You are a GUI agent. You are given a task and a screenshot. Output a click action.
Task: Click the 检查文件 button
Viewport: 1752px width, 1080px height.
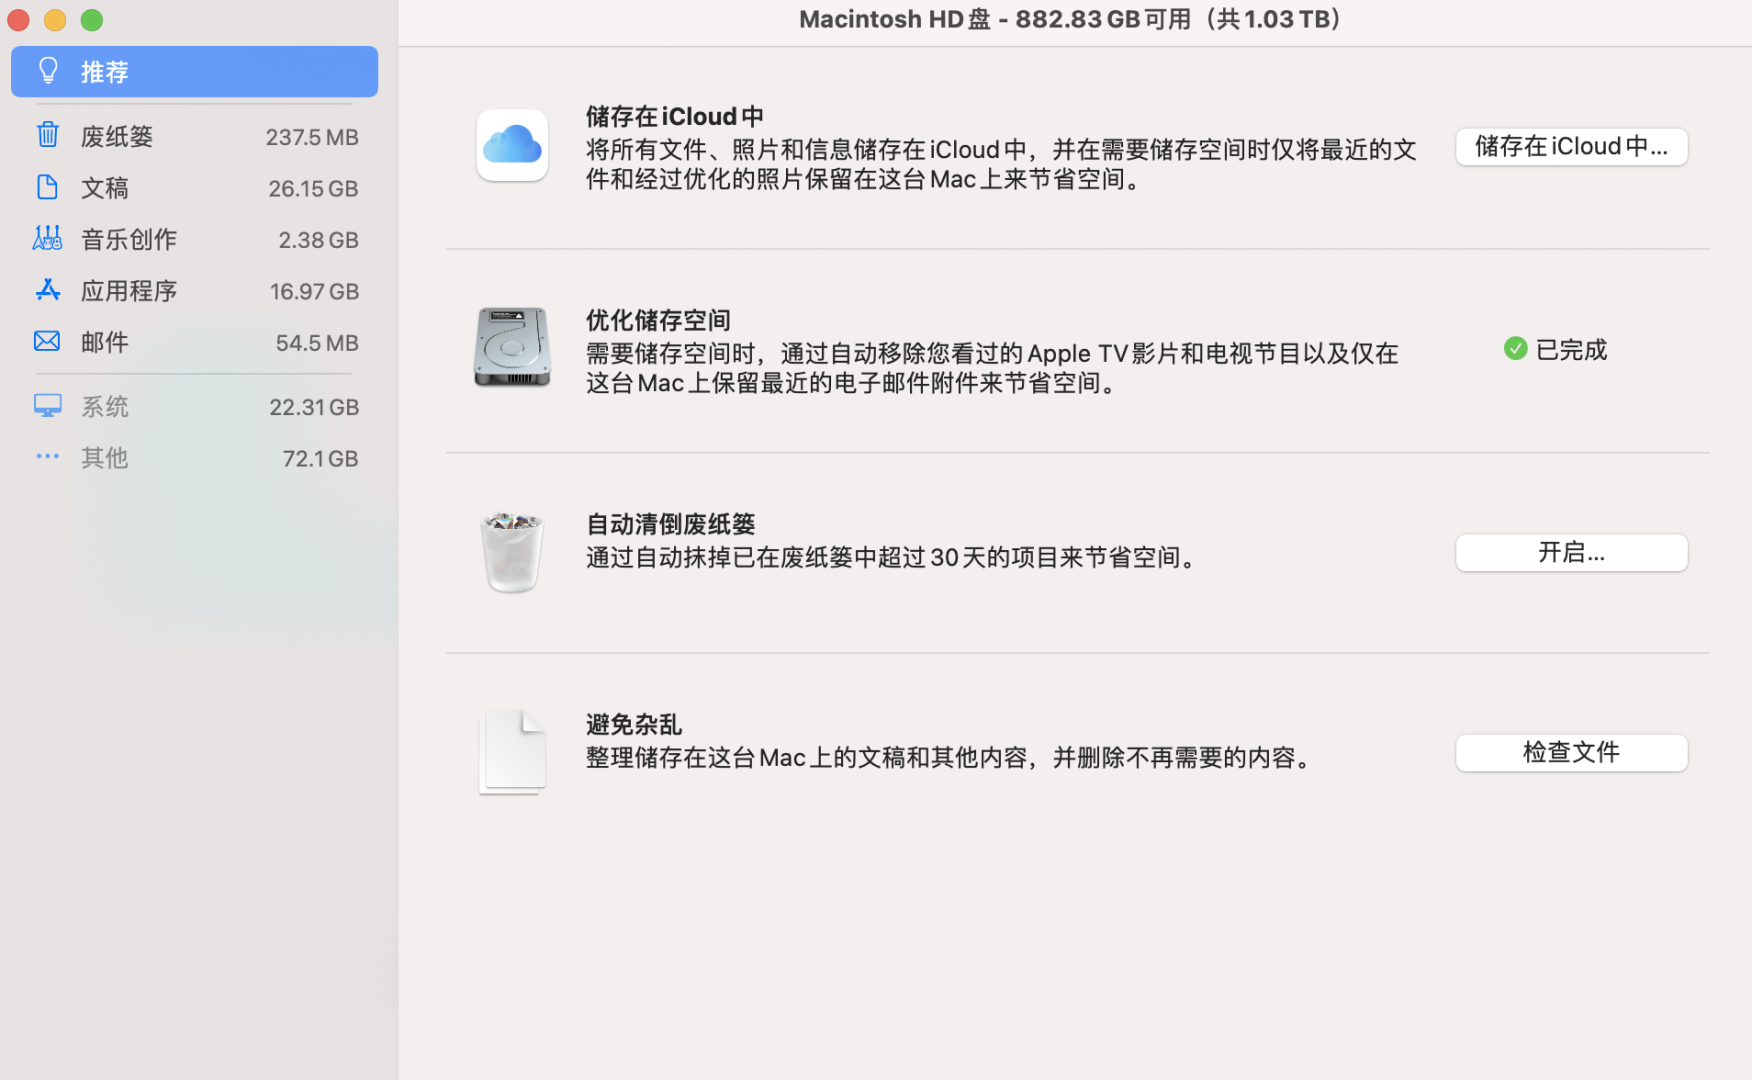point(1571,753)
